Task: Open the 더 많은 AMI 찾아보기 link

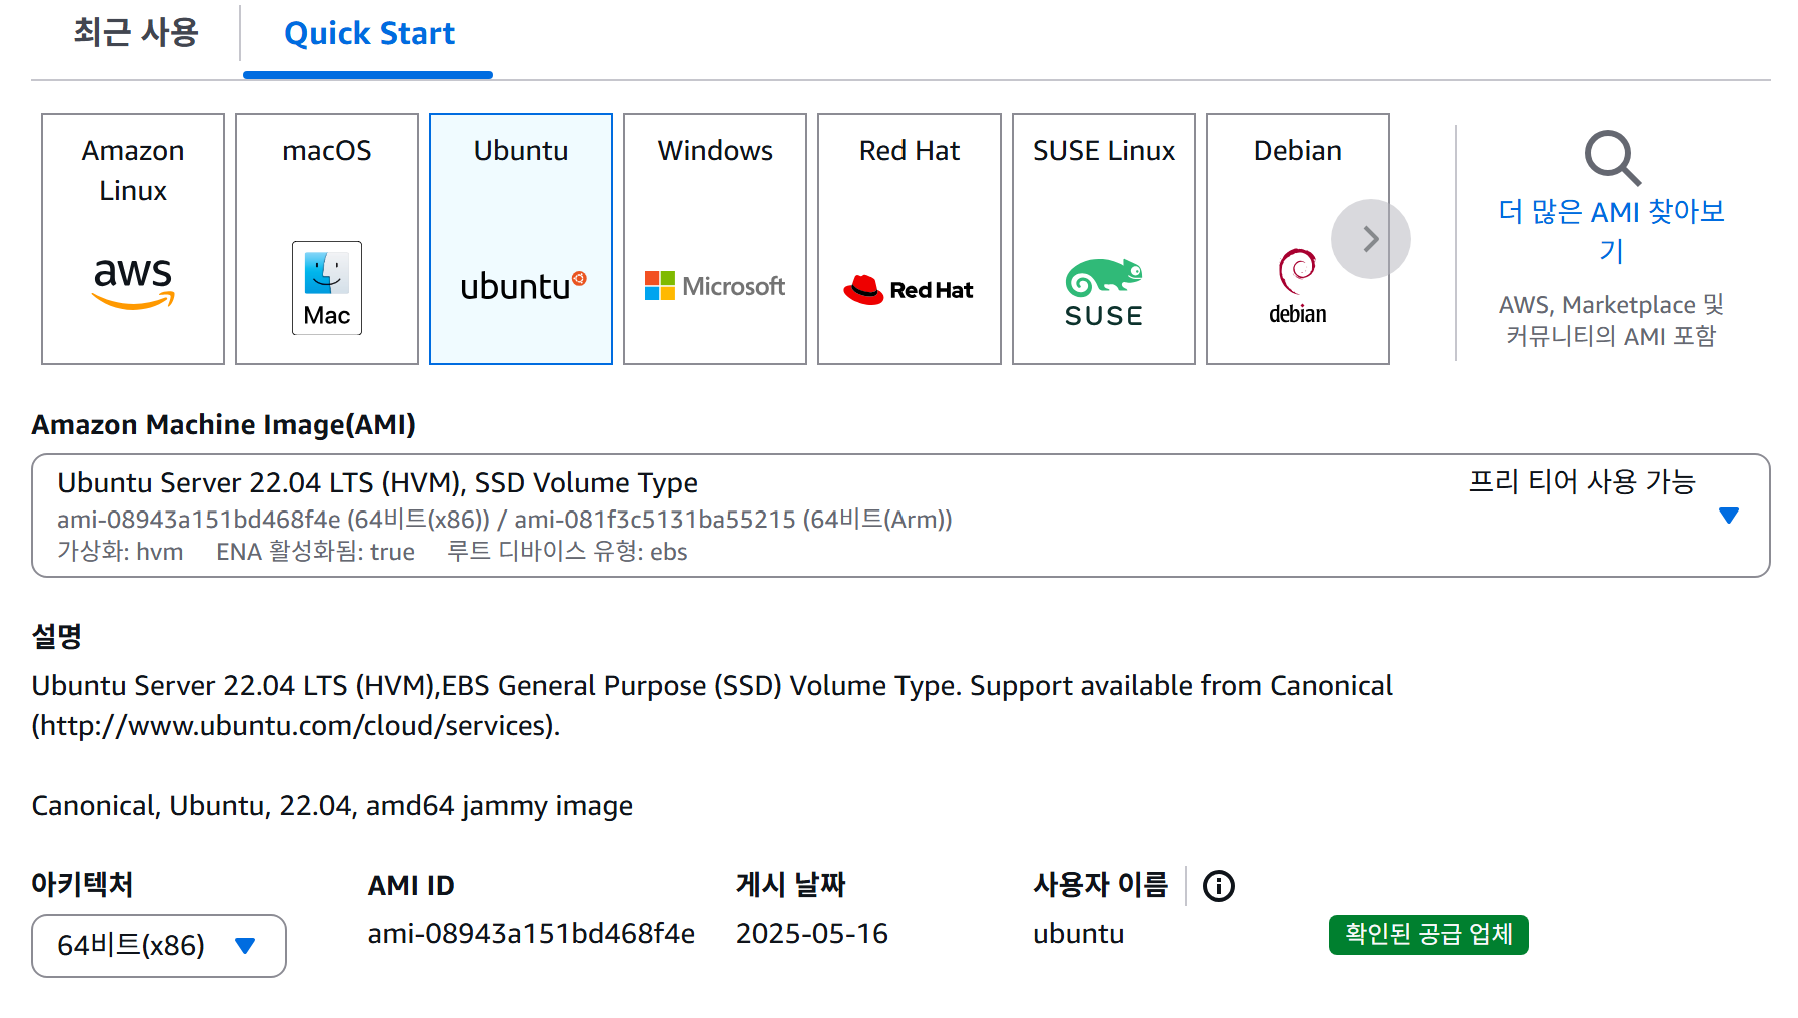Action: 1611,230
